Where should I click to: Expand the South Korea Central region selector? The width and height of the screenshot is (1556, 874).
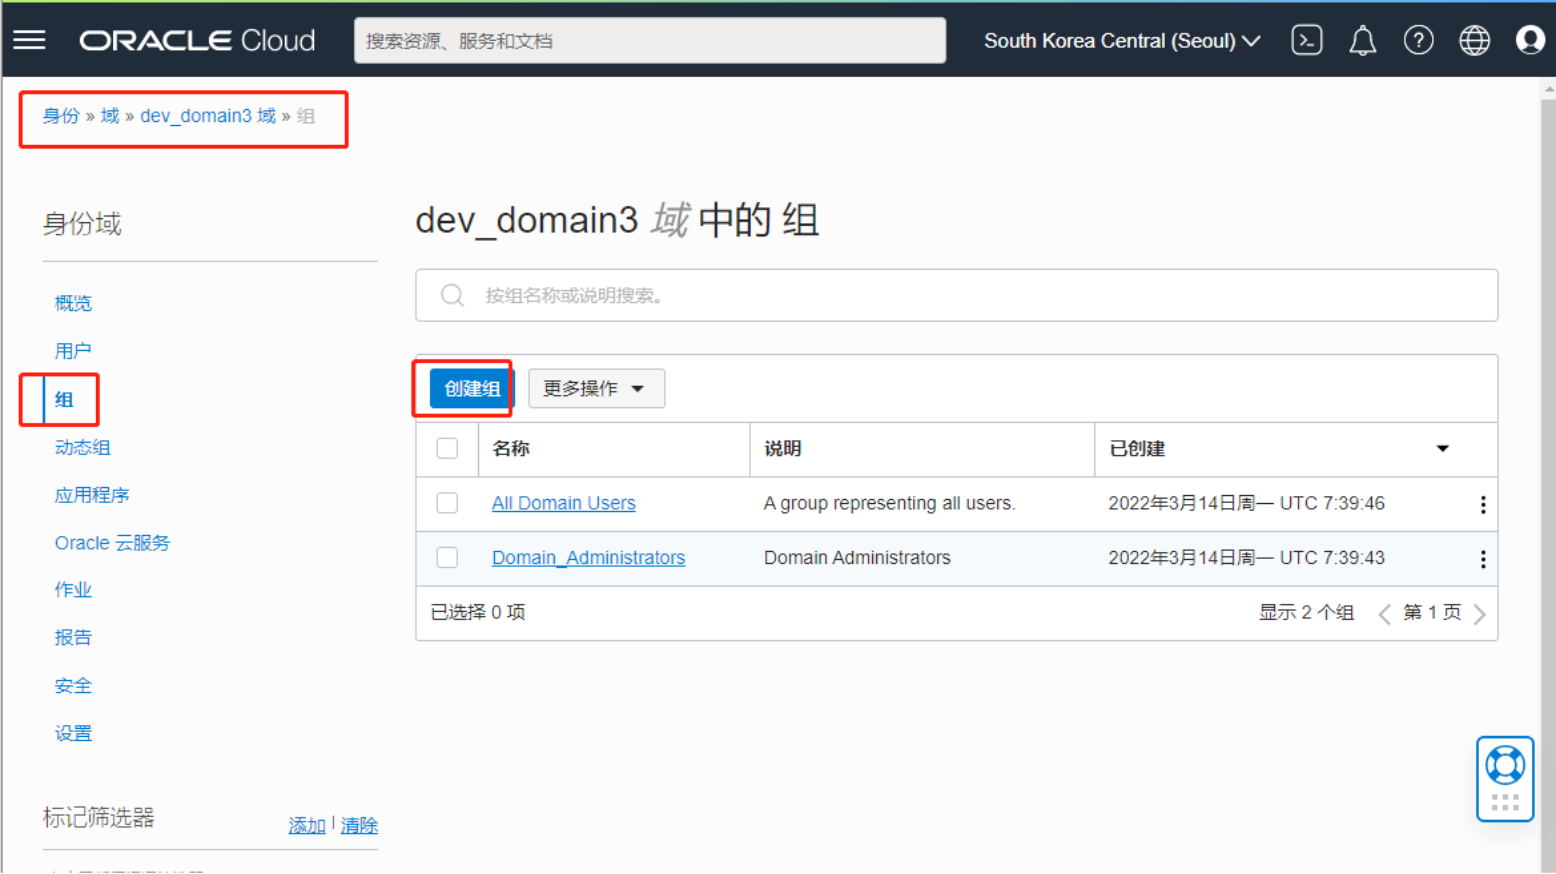click(x=1122, y=41)
